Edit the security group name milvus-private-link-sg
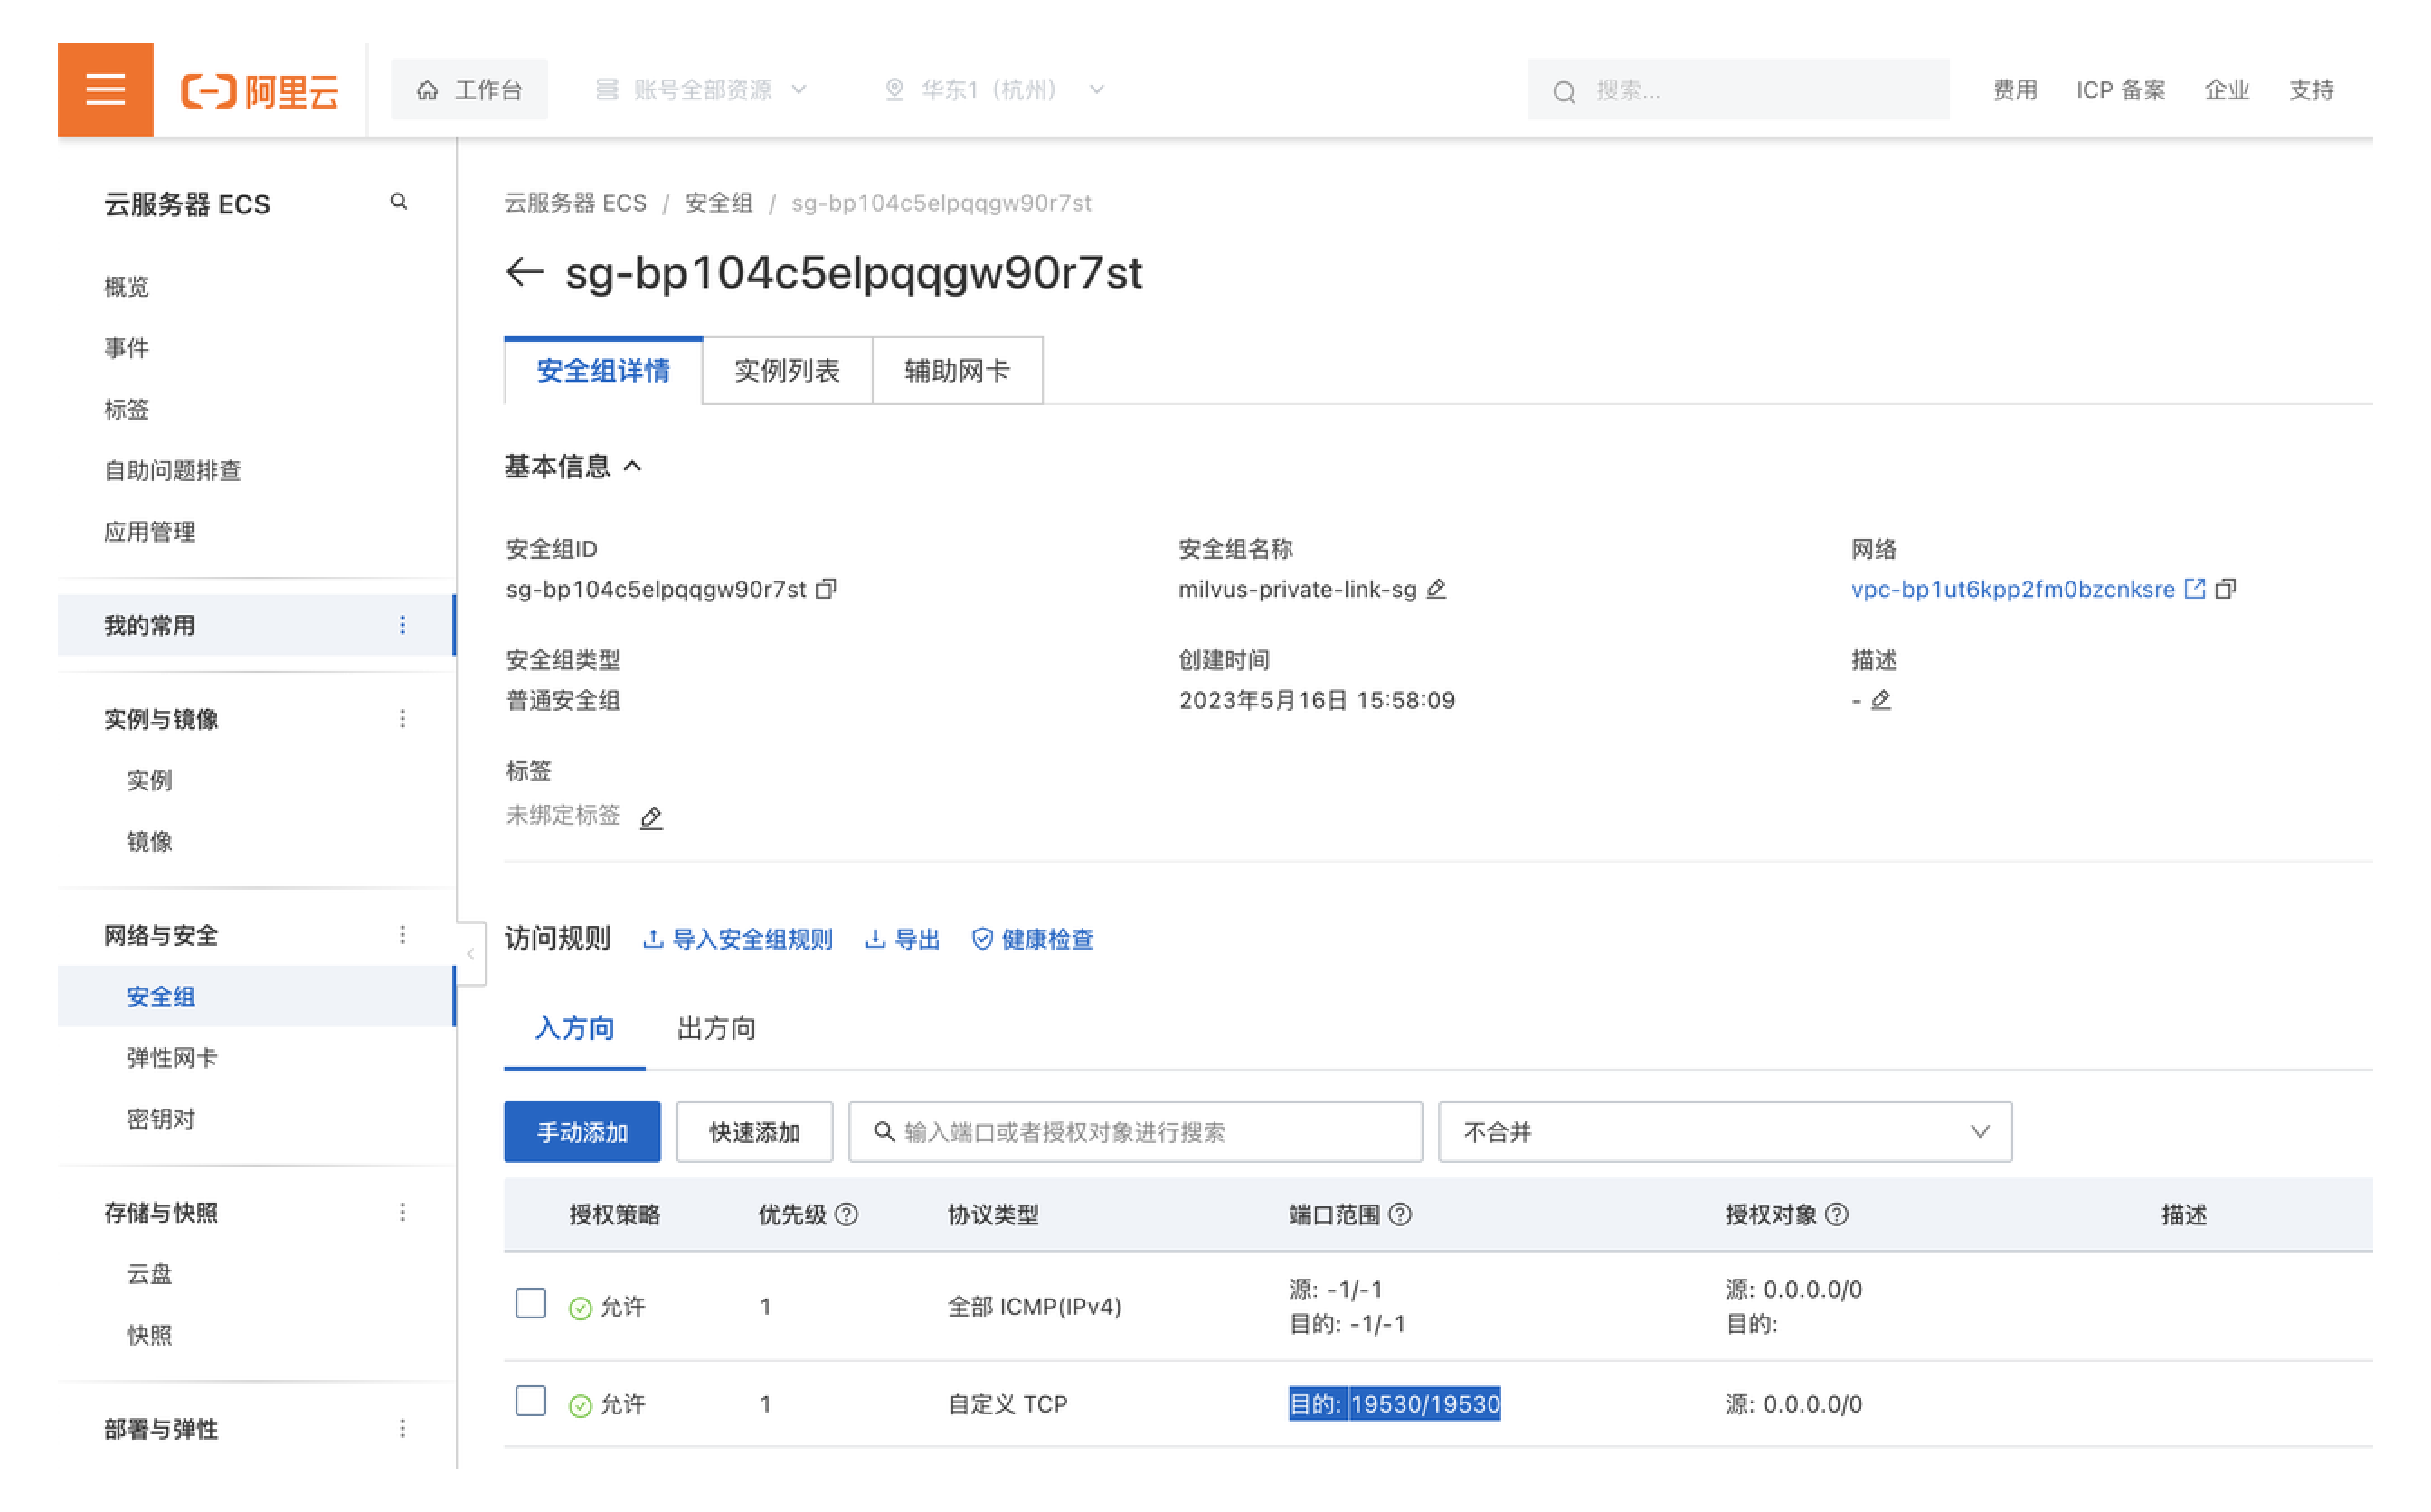 (1437, 589)
